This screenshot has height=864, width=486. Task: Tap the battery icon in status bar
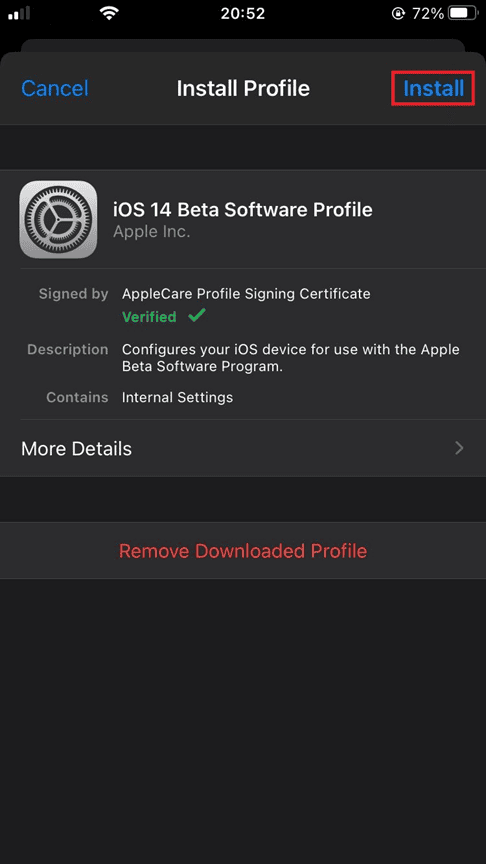(x=465, y=13)
